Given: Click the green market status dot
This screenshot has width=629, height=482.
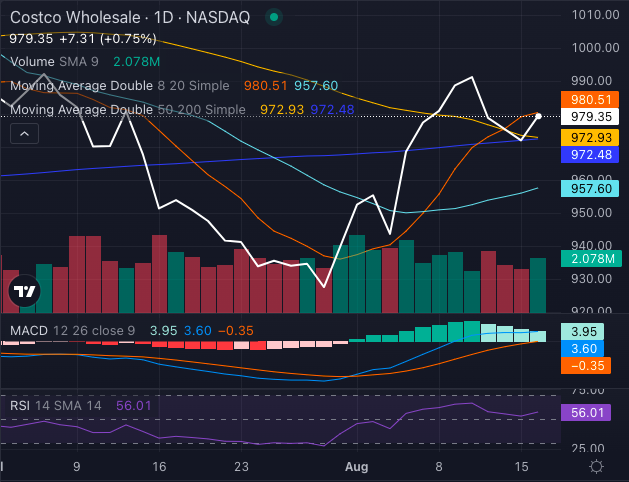Looking at the screenshot, I should coord(274,17).
